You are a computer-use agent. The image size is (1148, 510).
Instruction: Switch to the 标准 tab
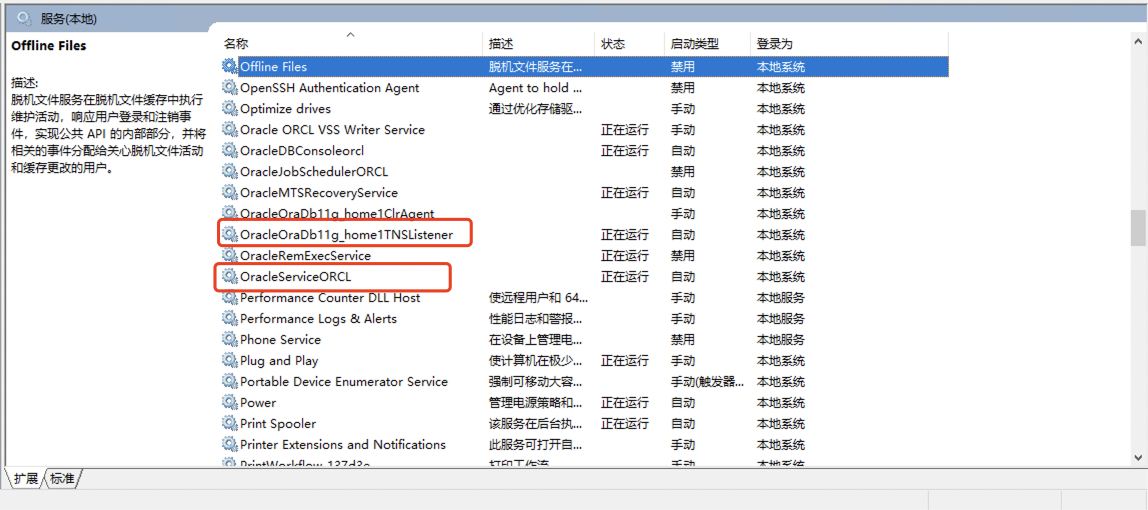coord(63,479)
